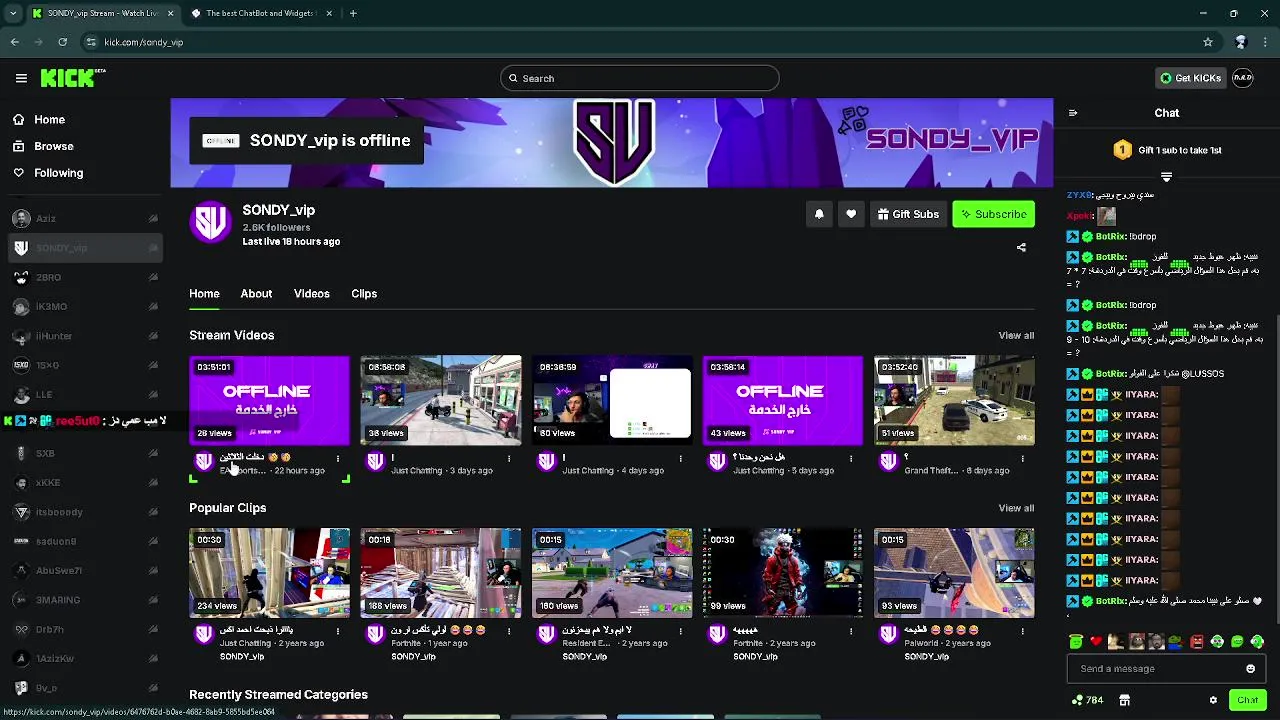Screen dimensions: 1280x720
Task: Open options for the 08:38:59 video
Action: (x=680, y=459)
